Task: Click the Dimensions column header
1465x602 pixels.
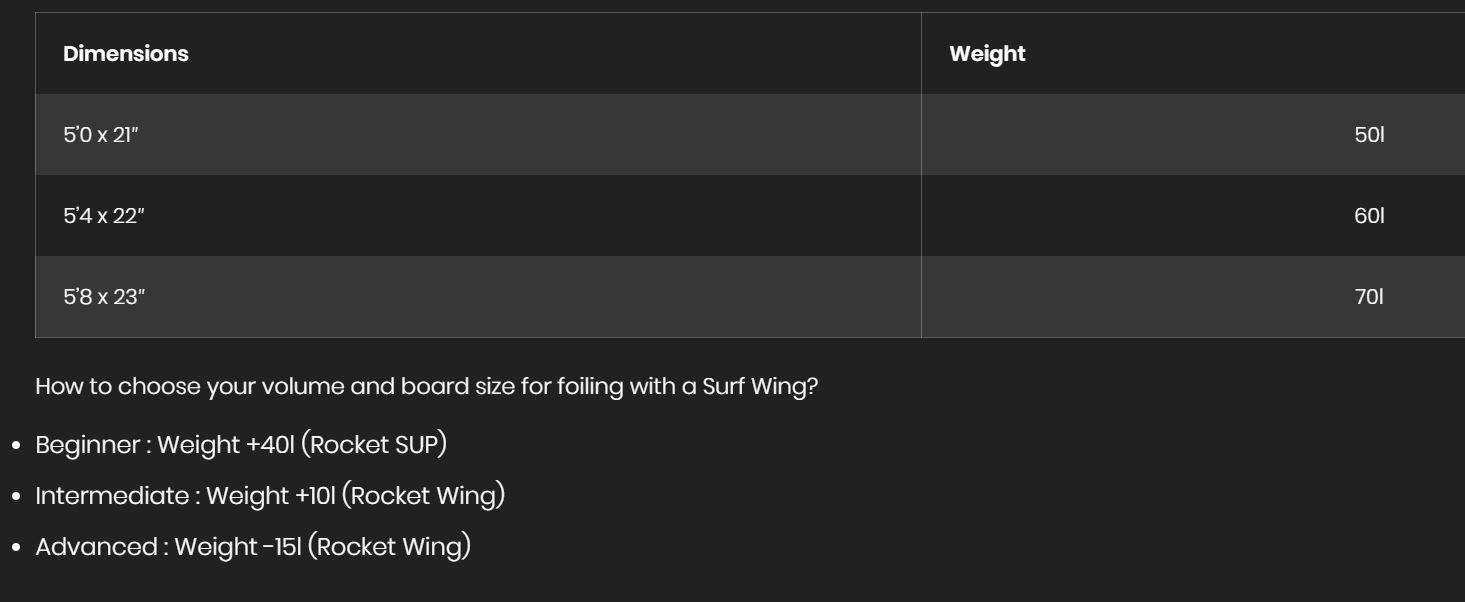Action: coord(125,54)
